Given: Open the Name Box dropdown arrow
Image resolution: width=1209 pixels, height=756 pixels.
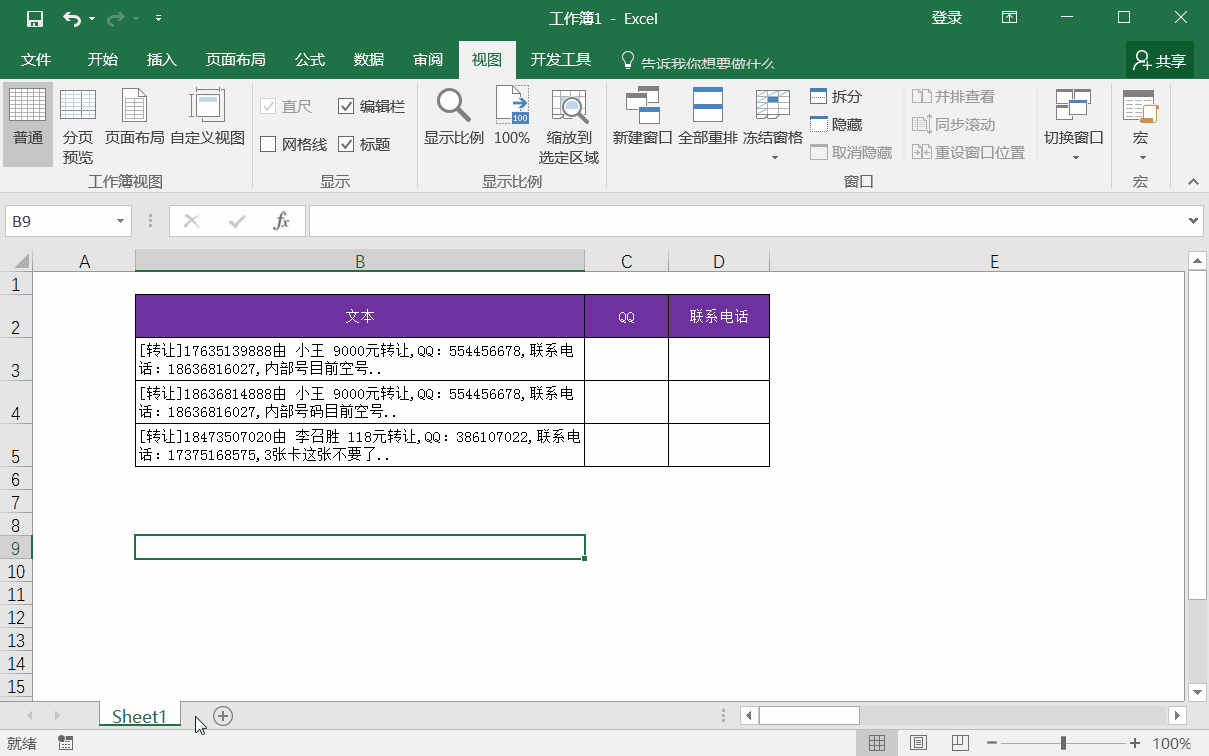Looking at the screenshot, I should pos(121,221).
